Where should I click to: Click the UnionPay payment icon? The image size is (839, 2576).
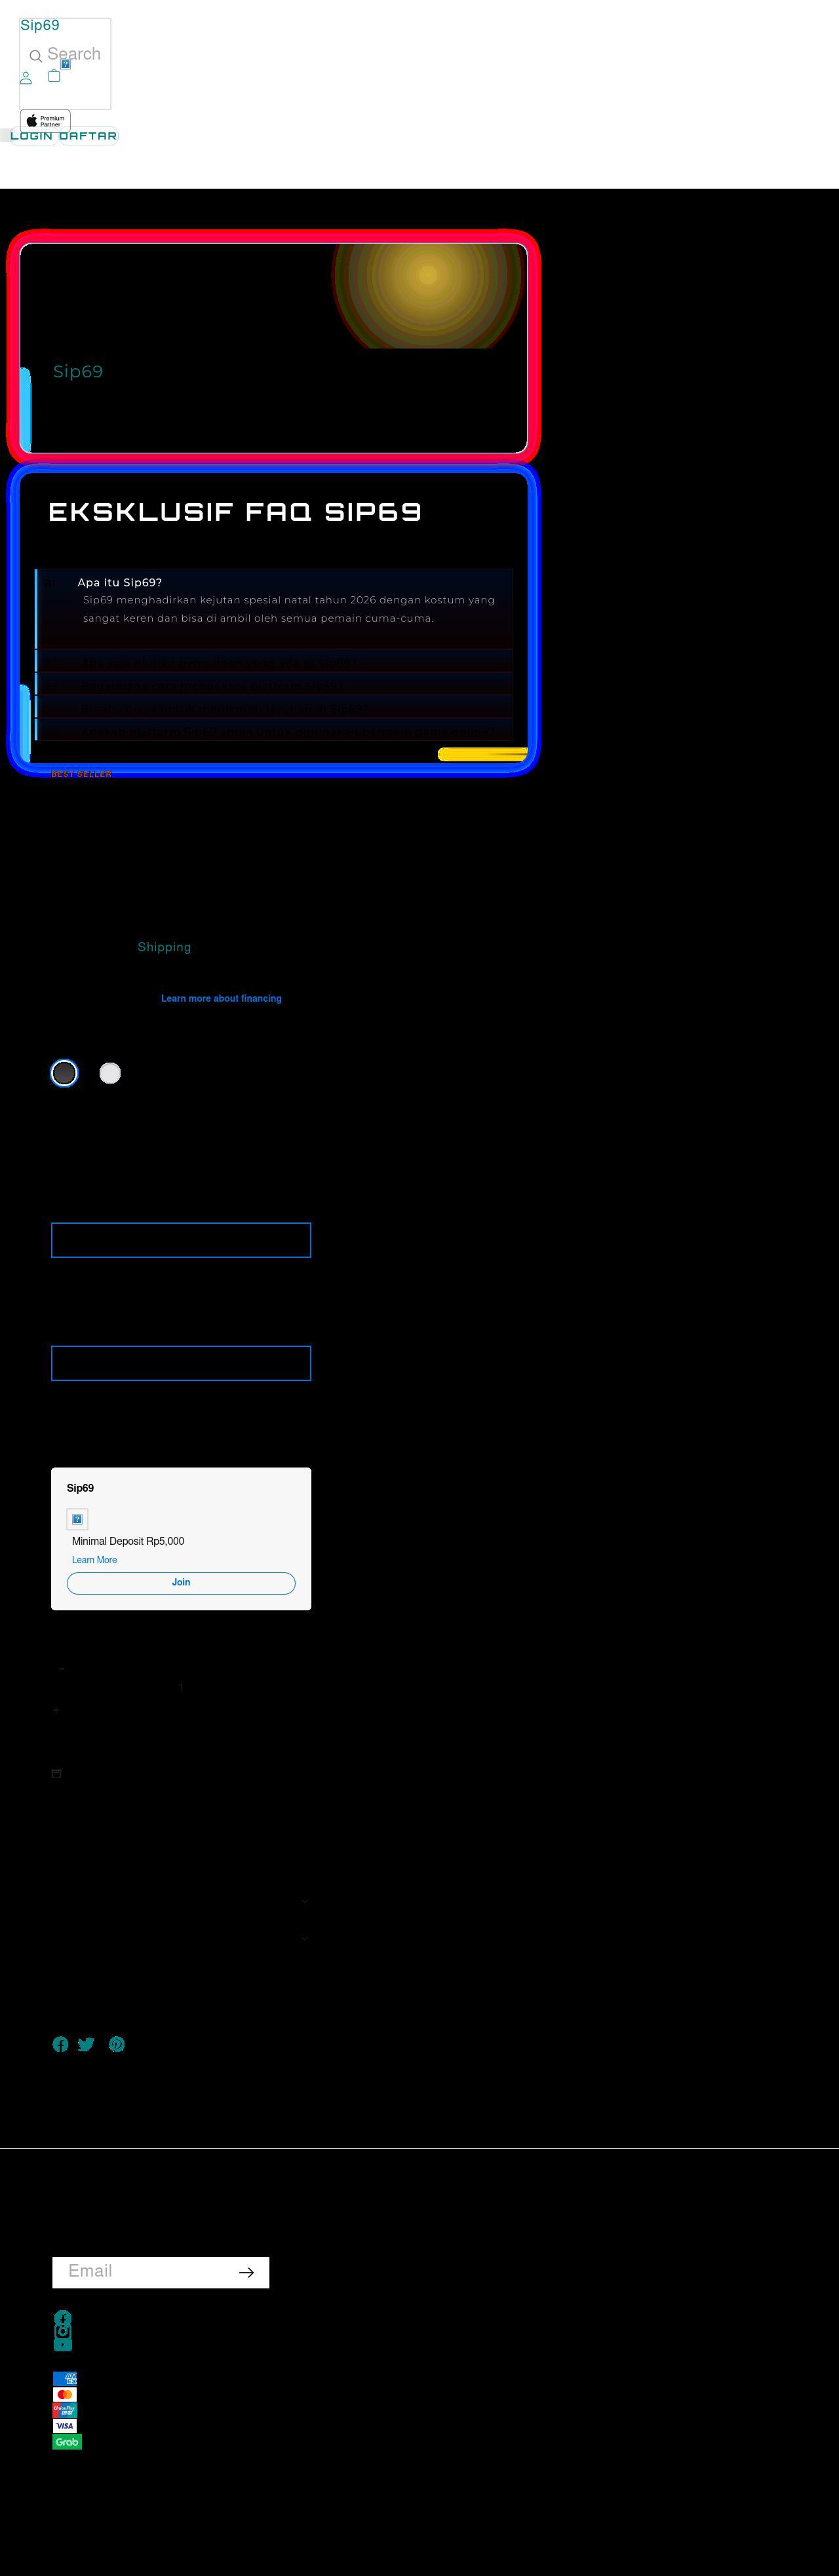[x=65, y=2410]
